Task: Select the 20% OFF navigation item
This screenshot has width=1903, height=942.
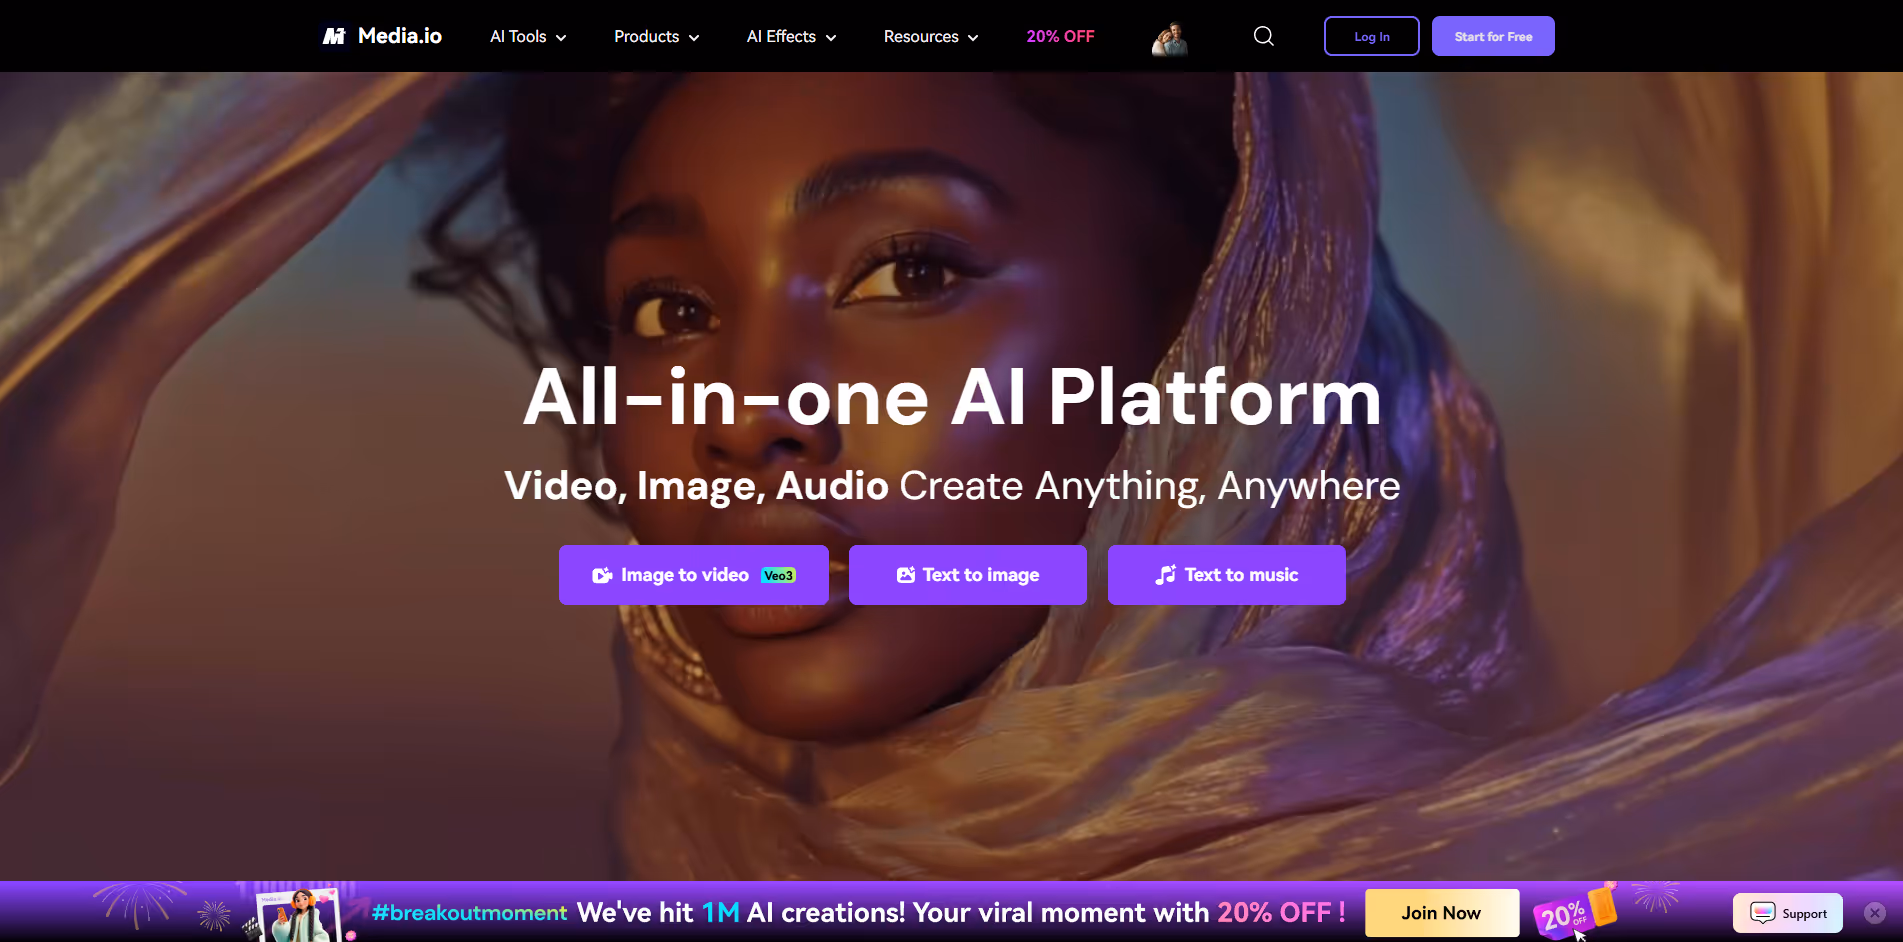Action: coord(1059,36)
